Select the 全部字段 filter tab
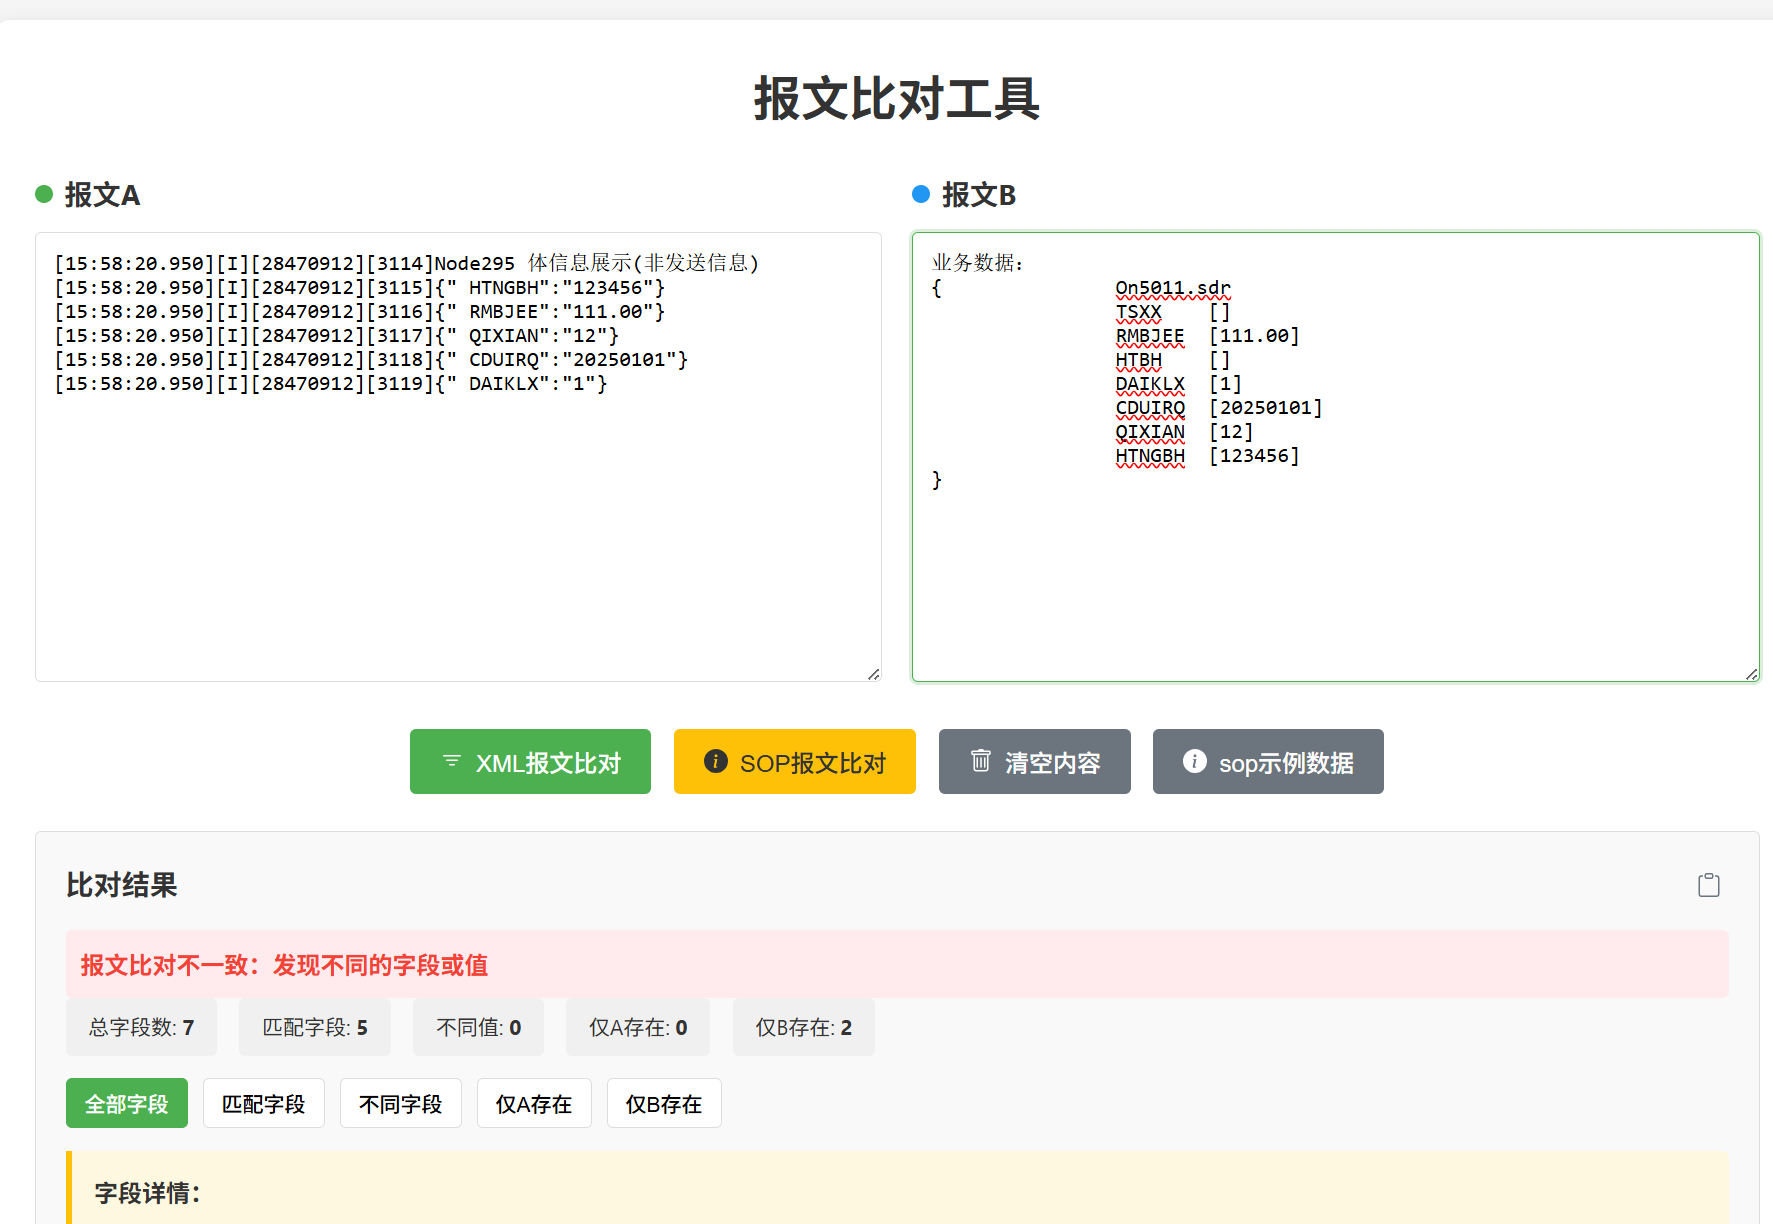The height and width of the screenshot is (1224, 1773). [127, 1103]
